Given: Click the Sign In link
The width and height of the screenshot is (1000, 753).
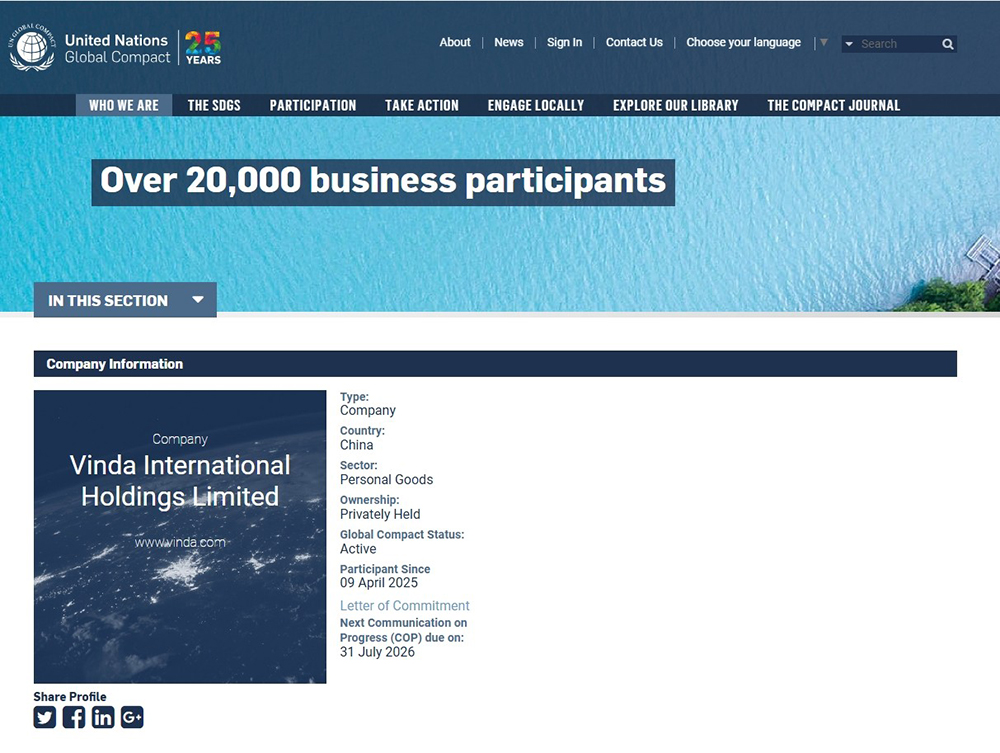Looking at the screenshot, I should coord(564,42).
